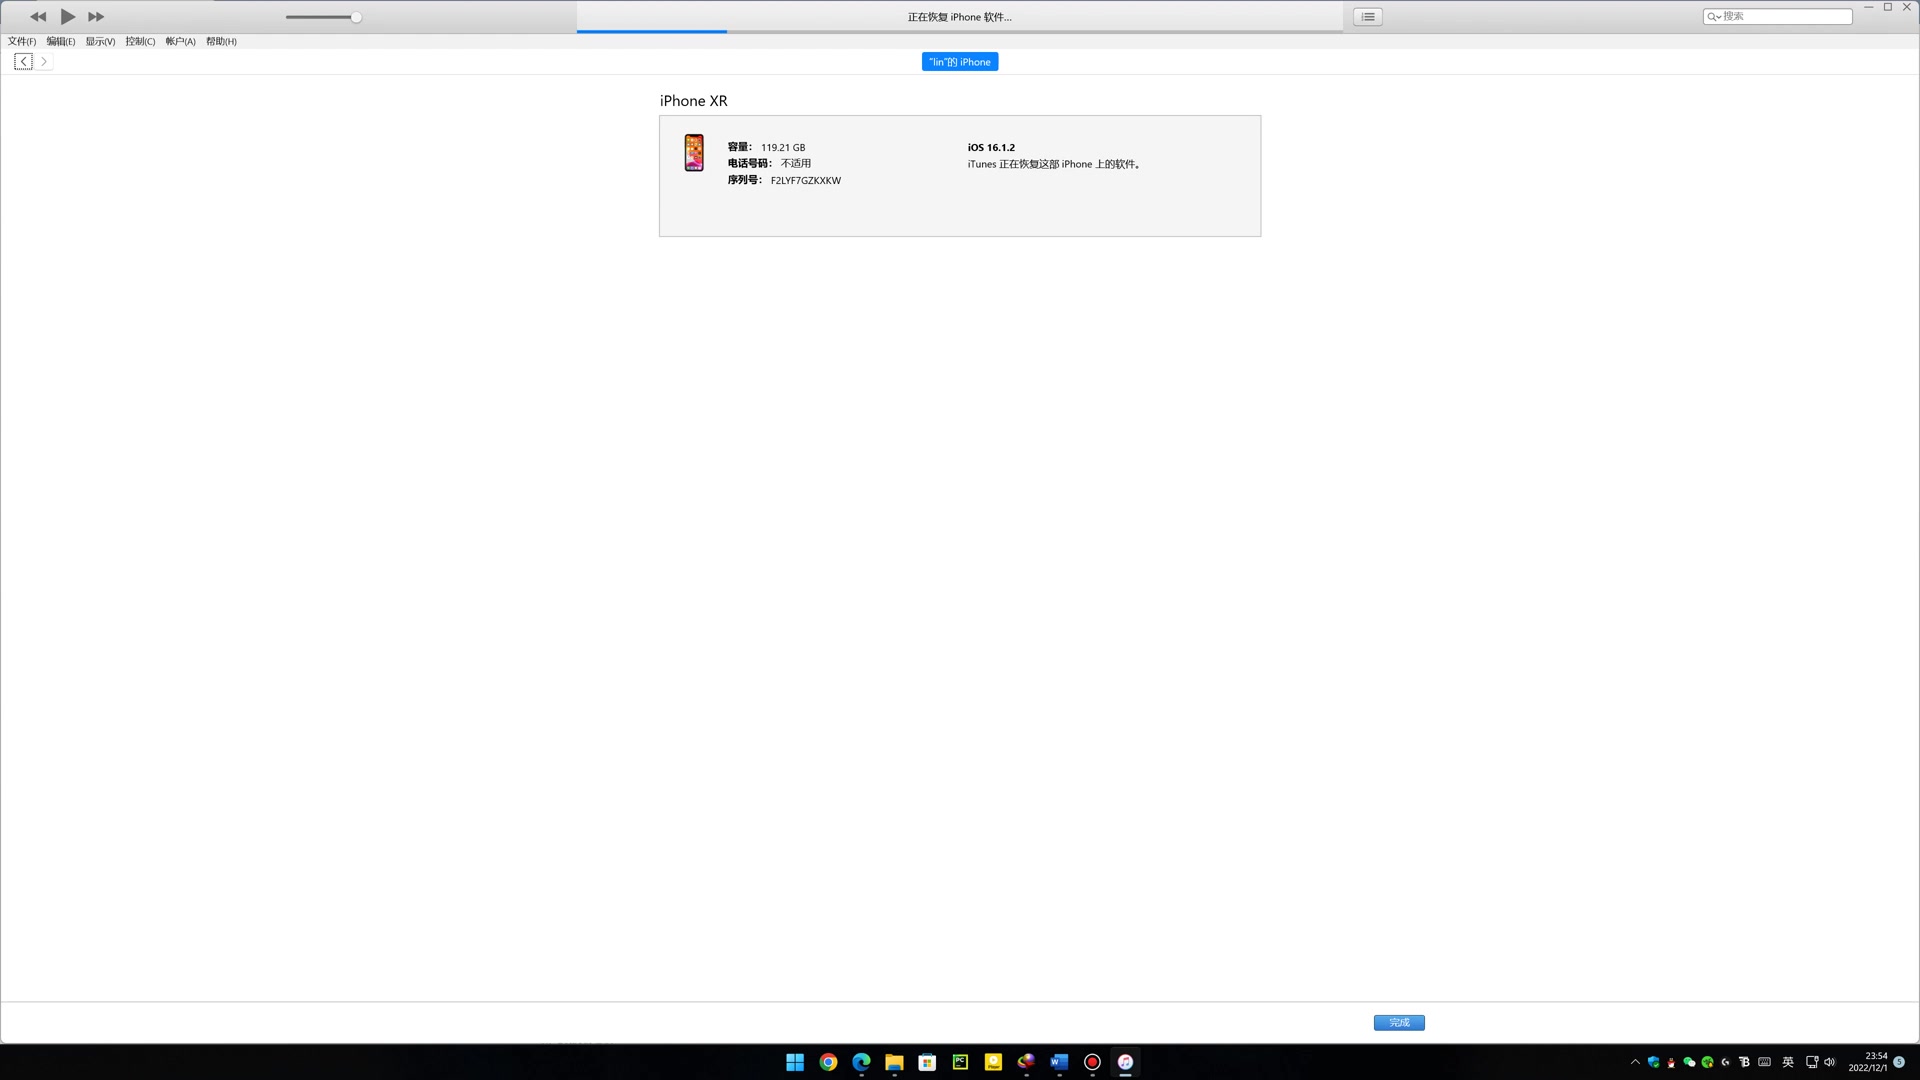This screenshot has width=1920, height=1080.
Task: Open PyCharm from taskbar
Action: 960,1062
